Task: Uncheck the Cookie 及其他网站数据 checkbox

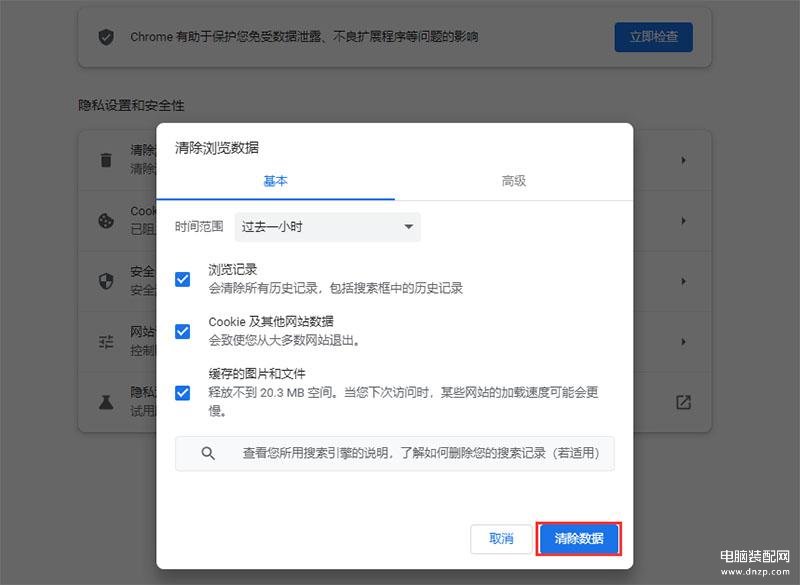Action: pyautogui.click(x=183, y=332)
